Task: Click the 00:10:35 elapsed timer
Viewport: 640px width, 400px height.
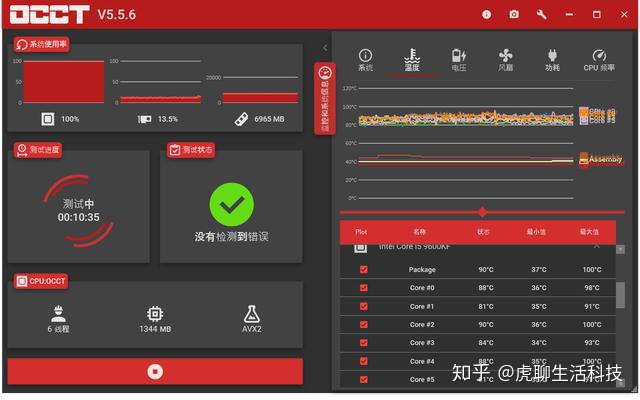Action: coord(78,217)
